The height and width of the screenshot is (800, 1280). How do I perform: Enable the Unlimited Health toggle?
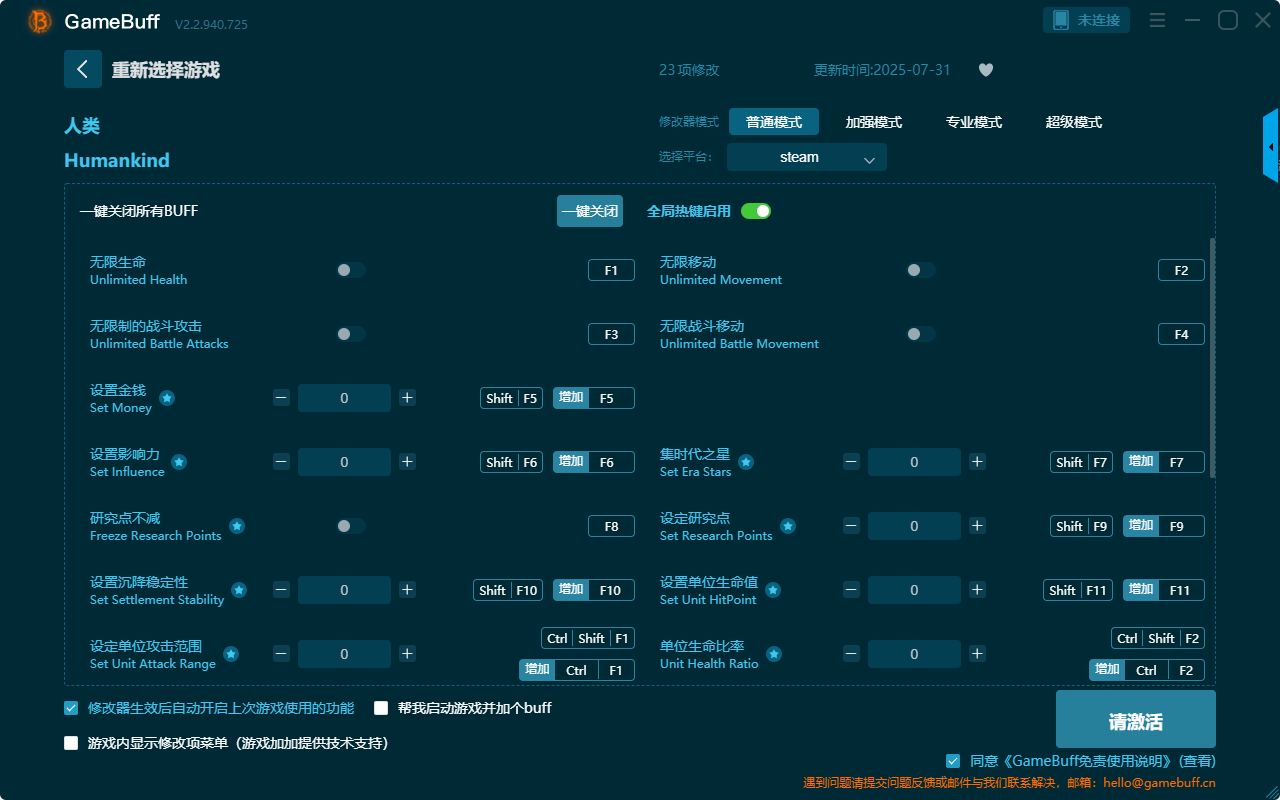coord(351,270)
